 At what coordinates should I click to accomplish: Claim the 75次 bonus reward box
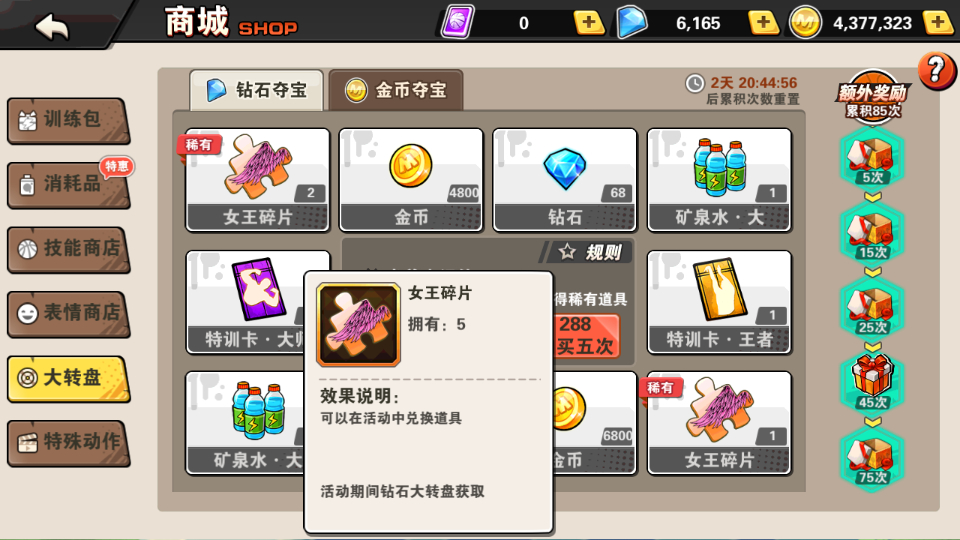click(872, 459)
